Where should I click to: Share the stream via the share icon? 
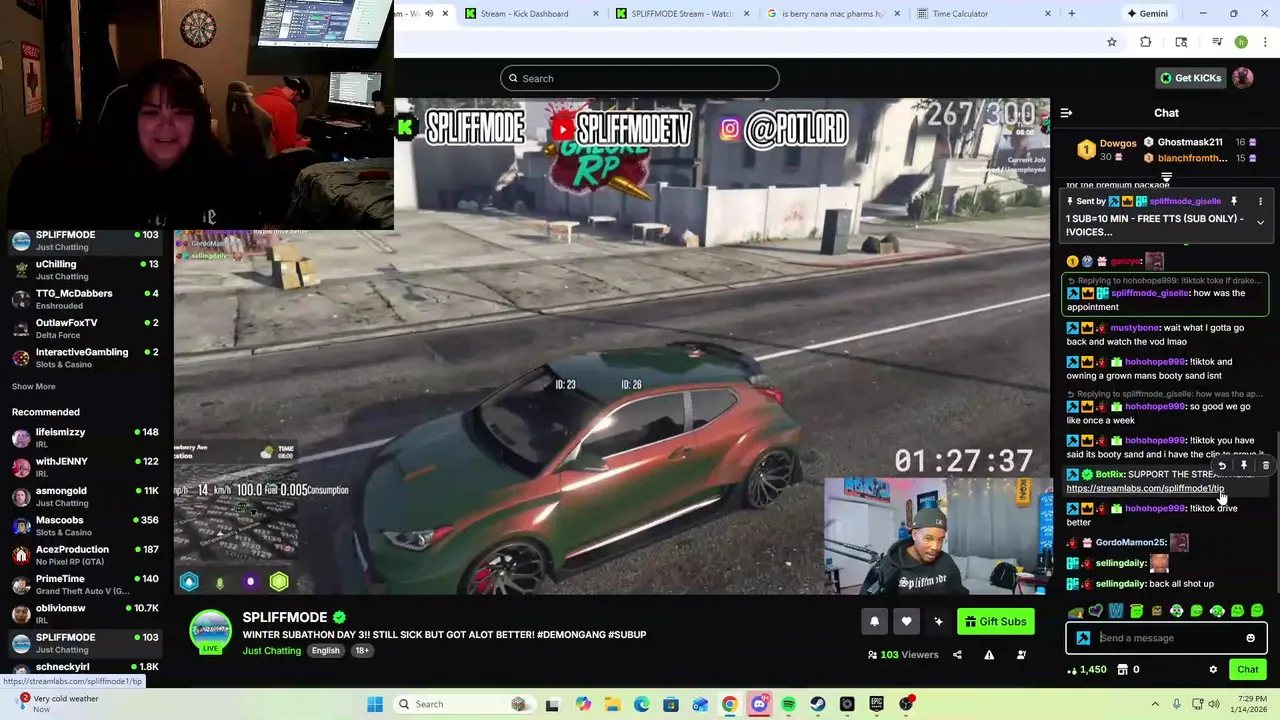tap(957, 655)
